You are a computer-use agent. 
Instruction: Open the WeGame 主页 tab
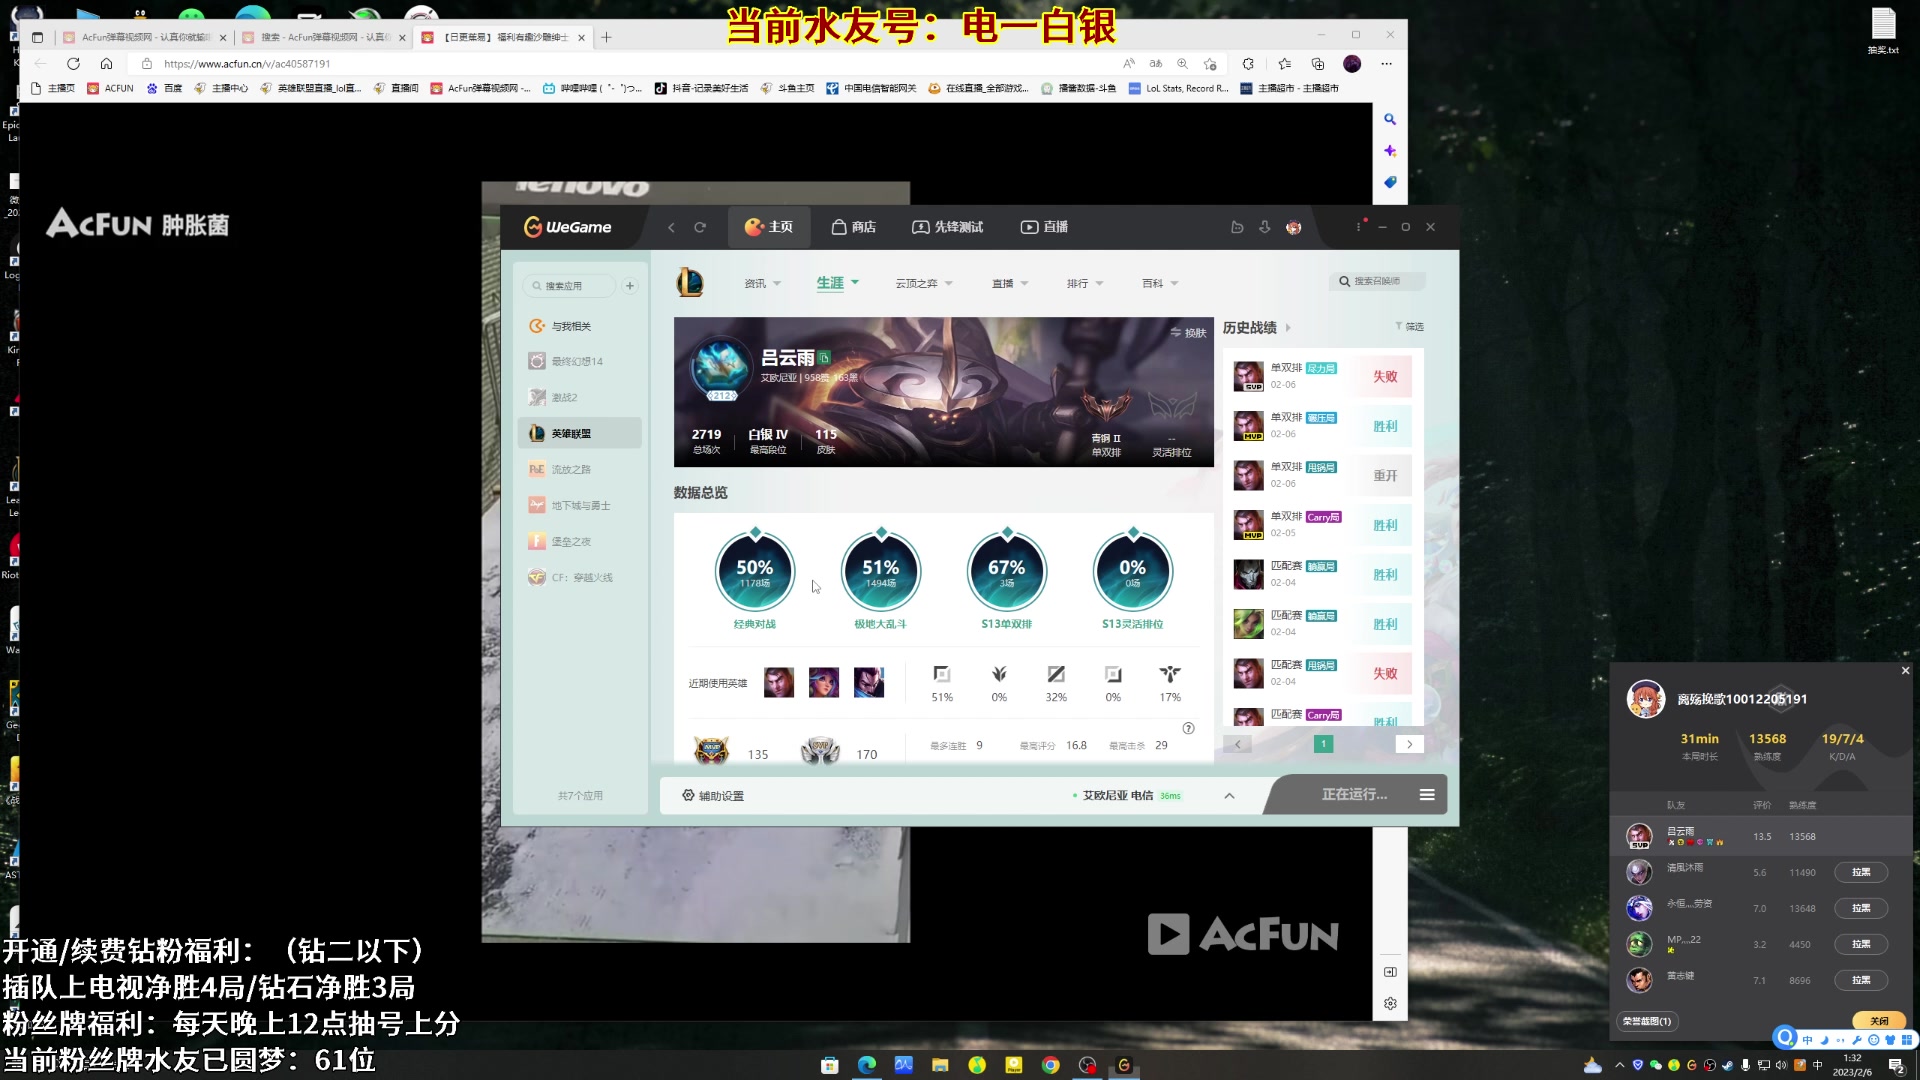[x=768, y=227]
